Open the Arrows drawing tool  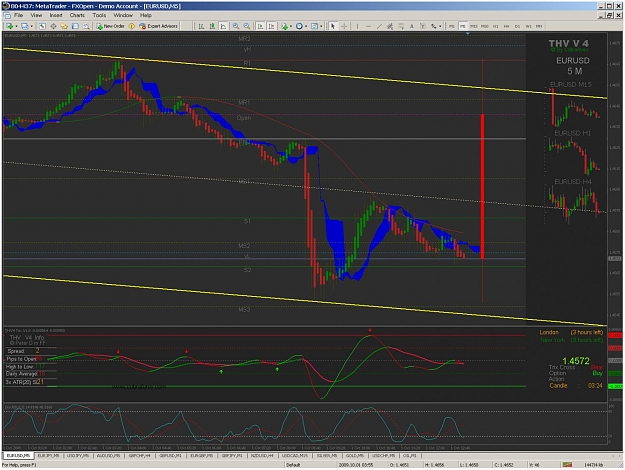[x=434, y=26]
